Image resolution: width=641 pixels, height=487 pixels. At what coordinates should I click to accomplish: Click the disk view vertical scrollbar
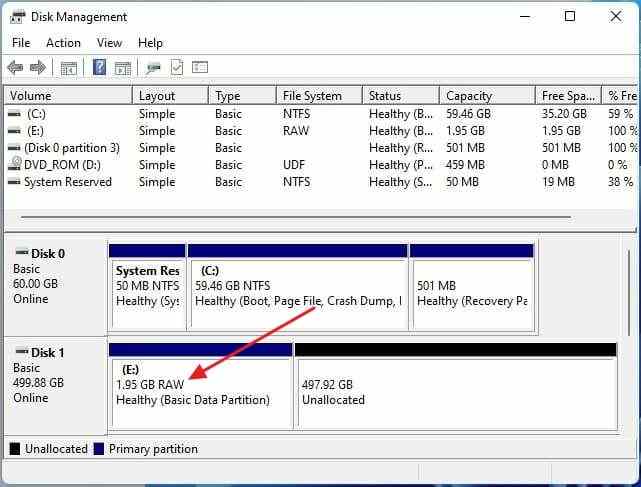pyautogui.click(x=629, y=293)
